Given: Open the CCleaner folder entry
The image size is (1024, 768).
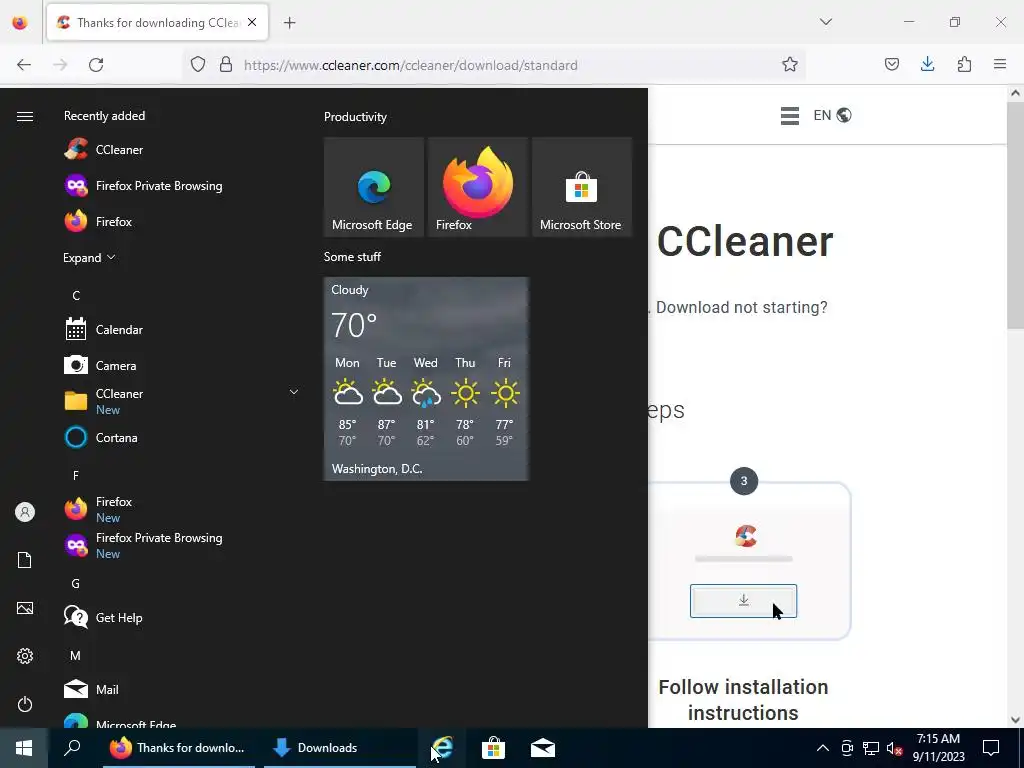Looking at the screenshot, I should tap(103, 402).
